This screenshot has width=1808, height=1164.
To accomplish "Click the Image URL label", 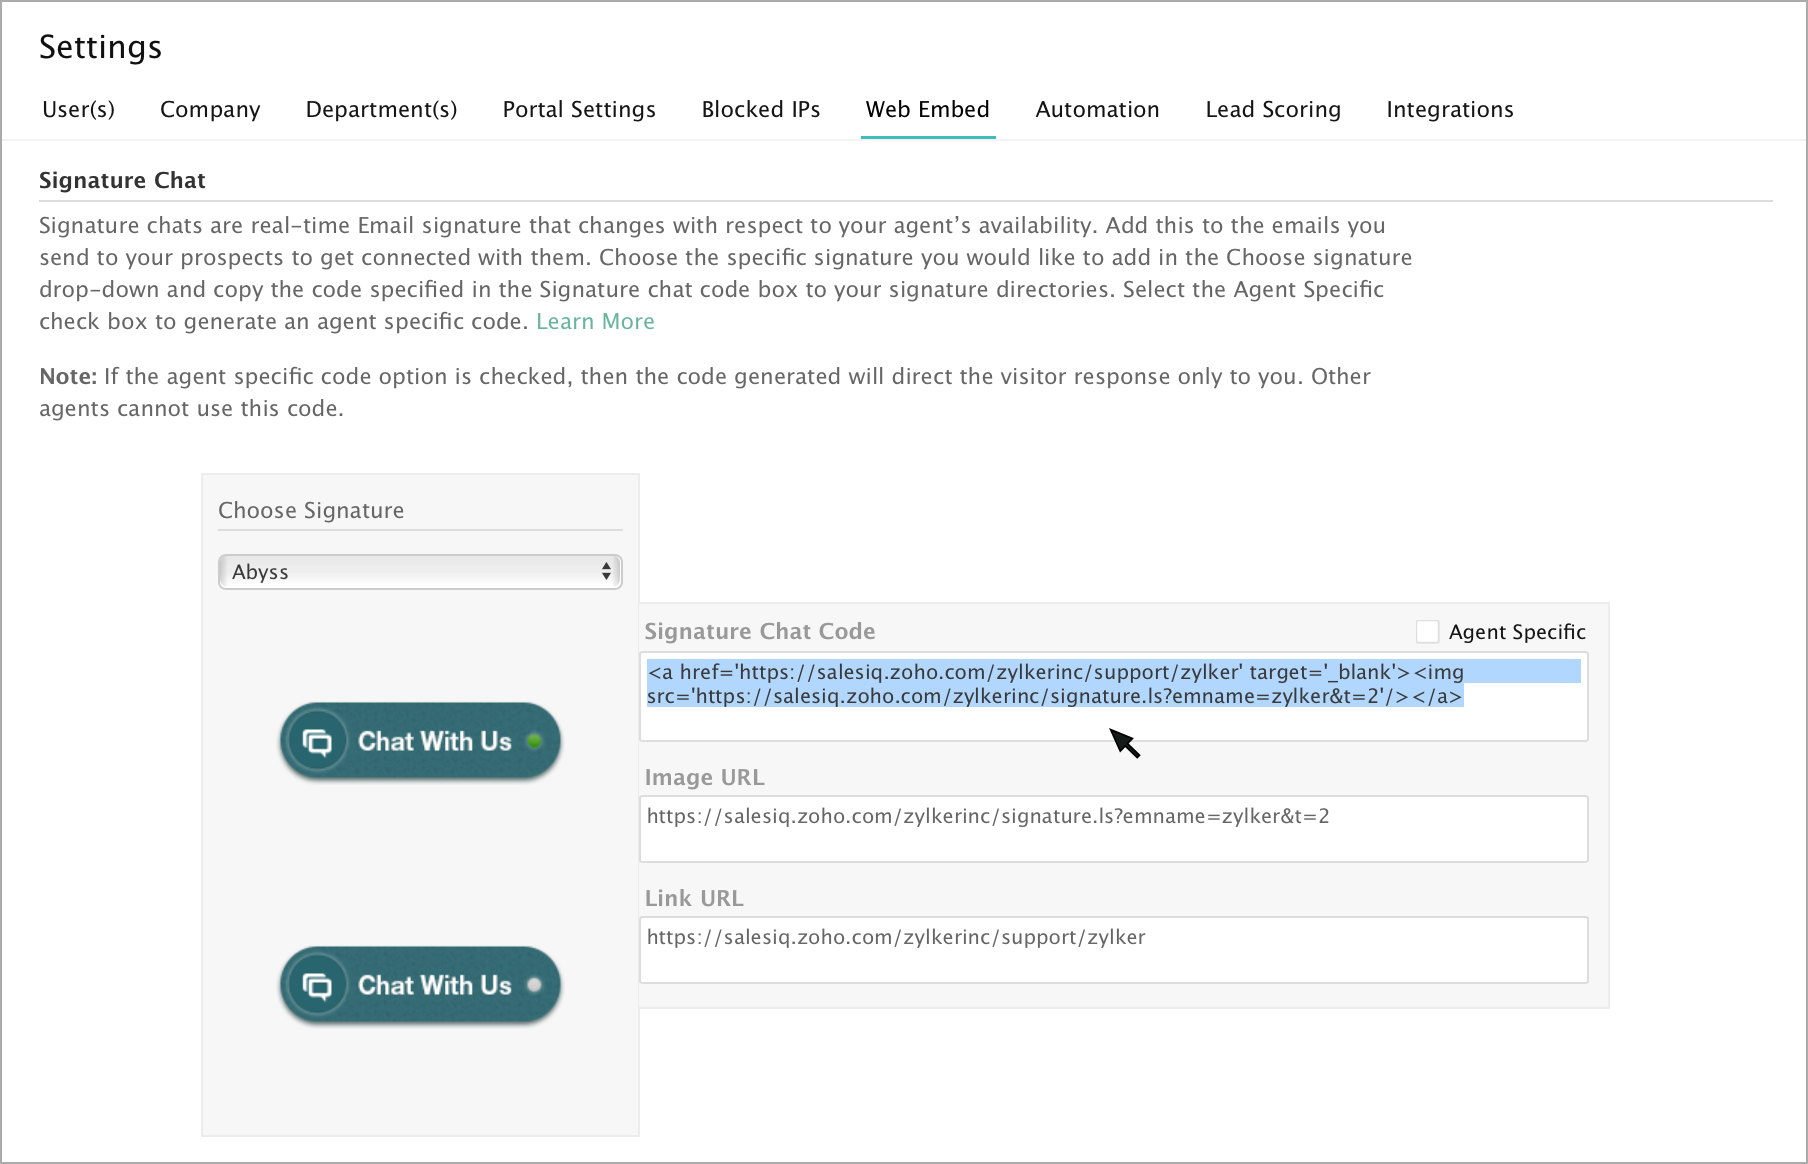I will pos(705,777).
